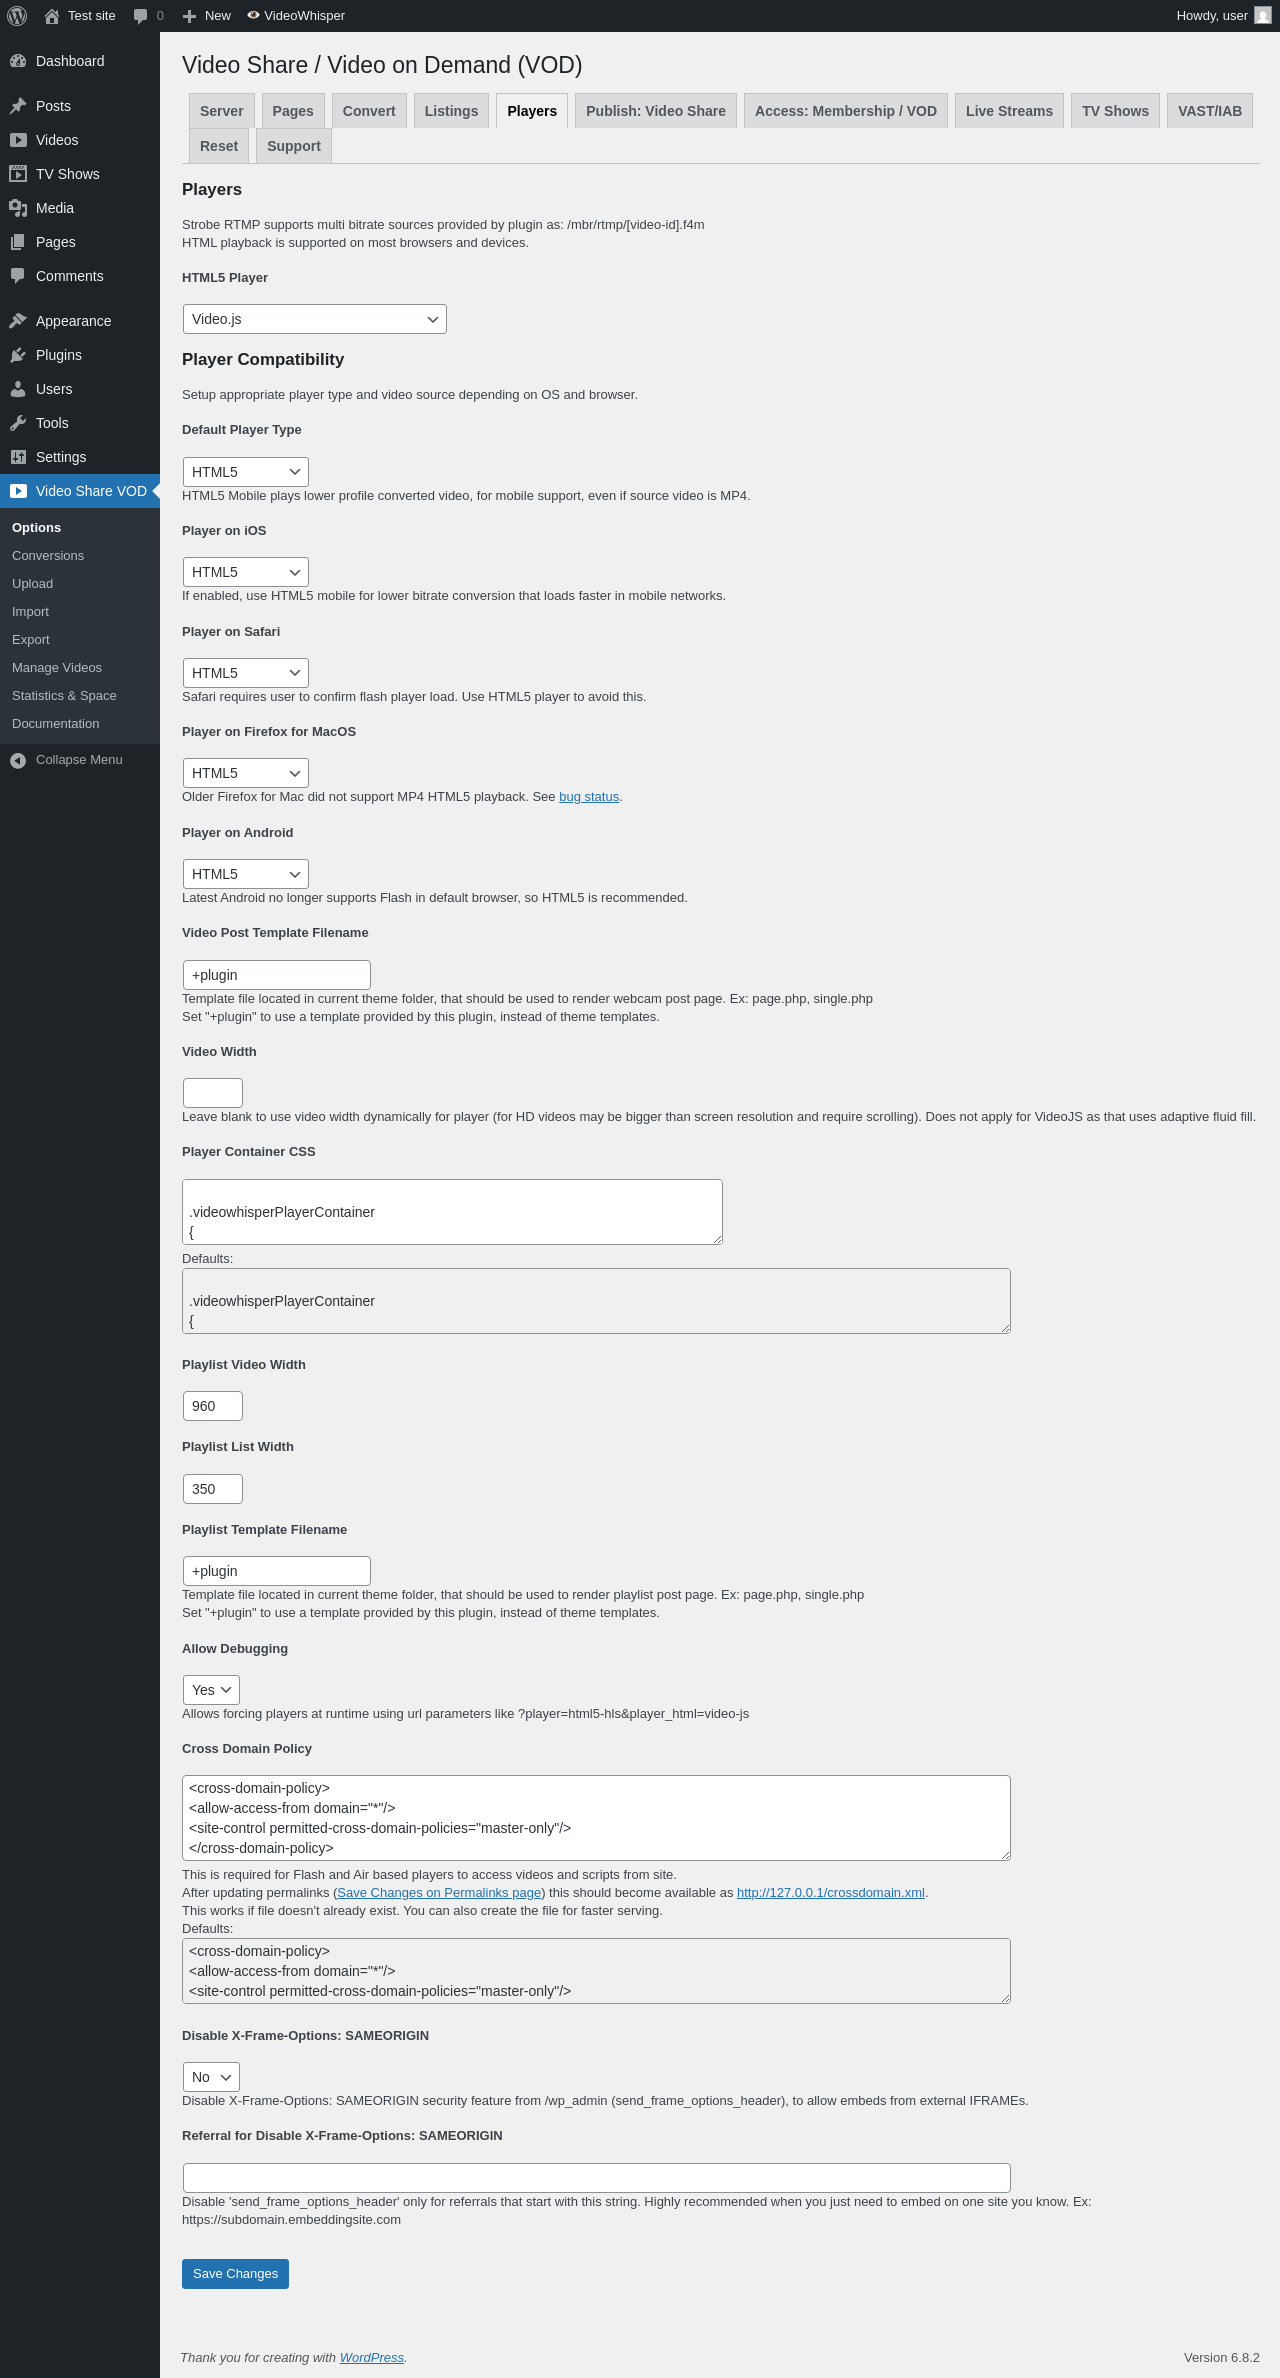Click the WordPress logo icon
The width and height of the screenshot is (1280, 2378).
click(17, 16)
